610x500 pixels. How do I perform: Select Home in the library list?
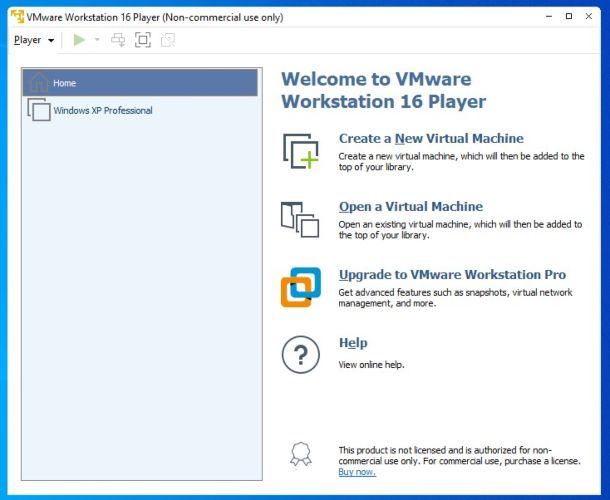click(140, 83)
